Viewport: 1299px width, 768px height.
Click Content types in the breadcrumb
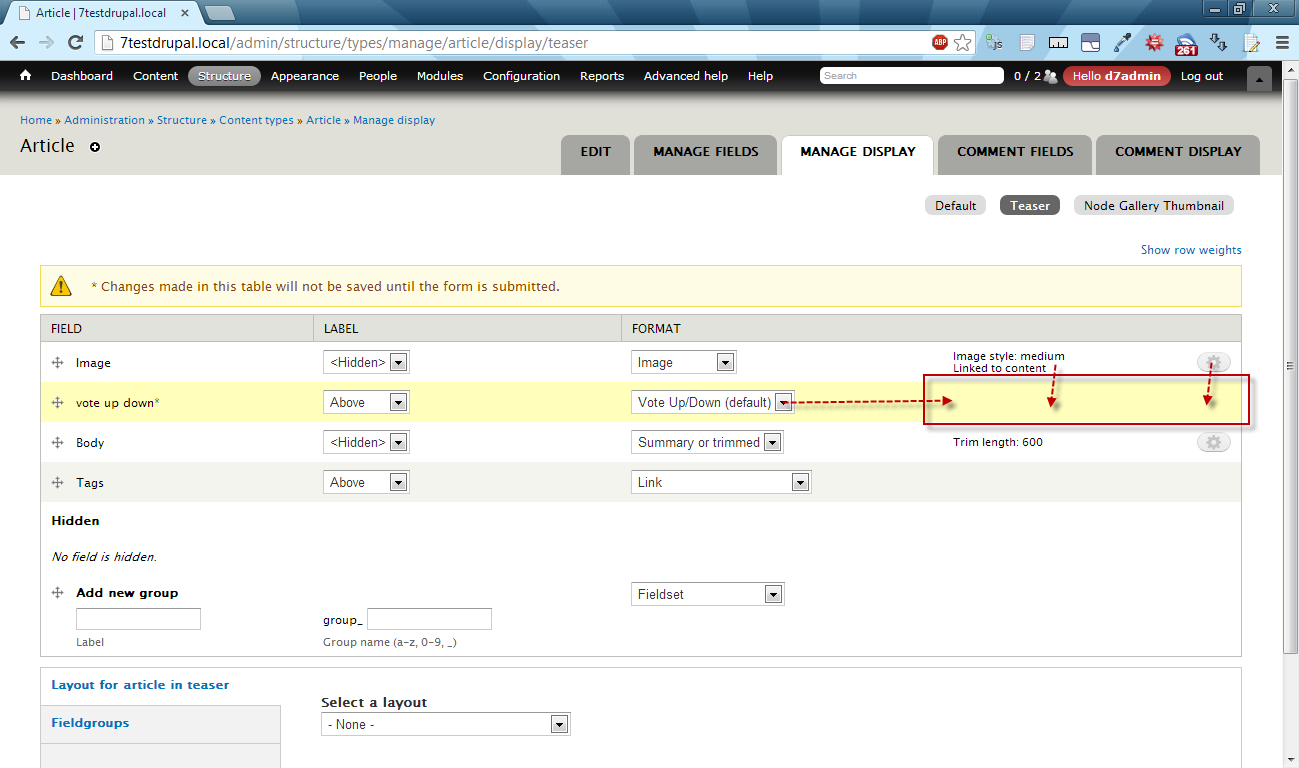click(x=256, y=120)
